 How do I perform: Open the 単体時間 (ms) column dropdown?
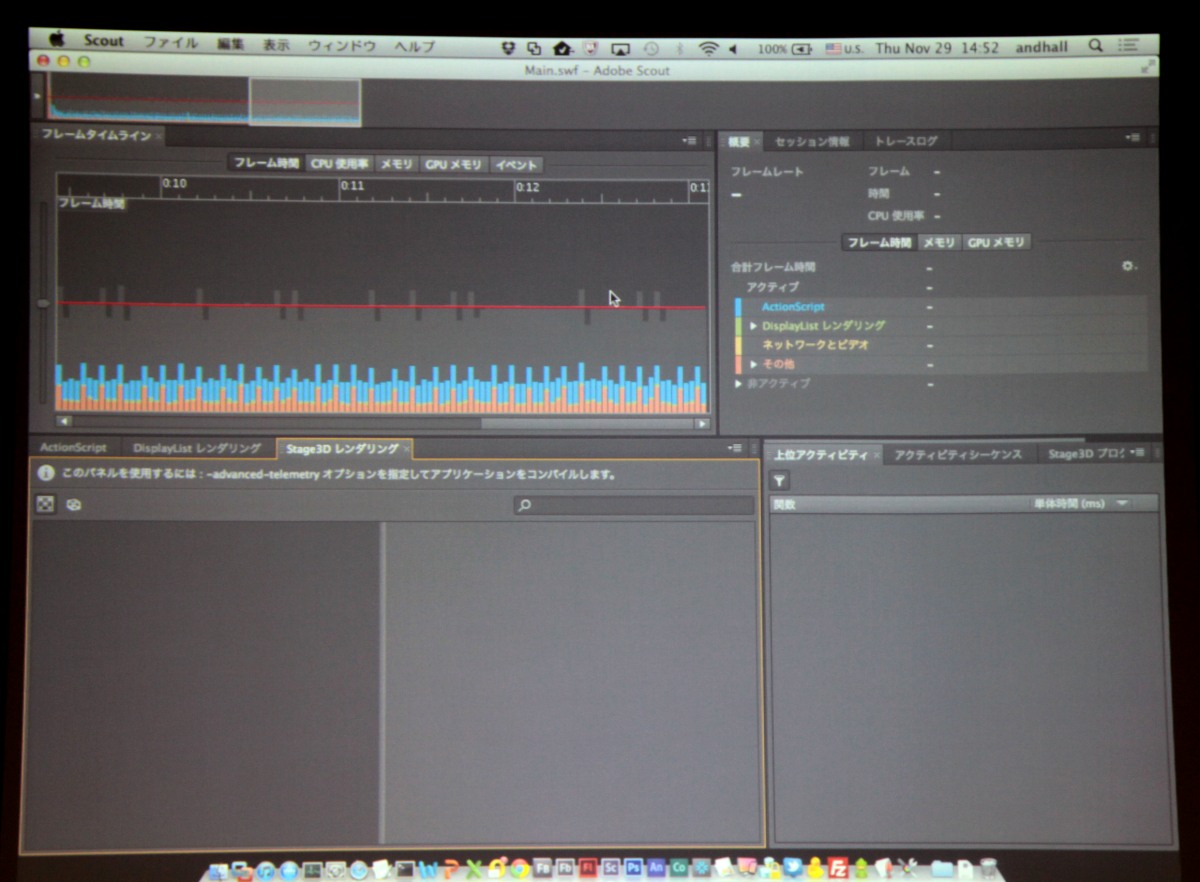coord(1122,503)
